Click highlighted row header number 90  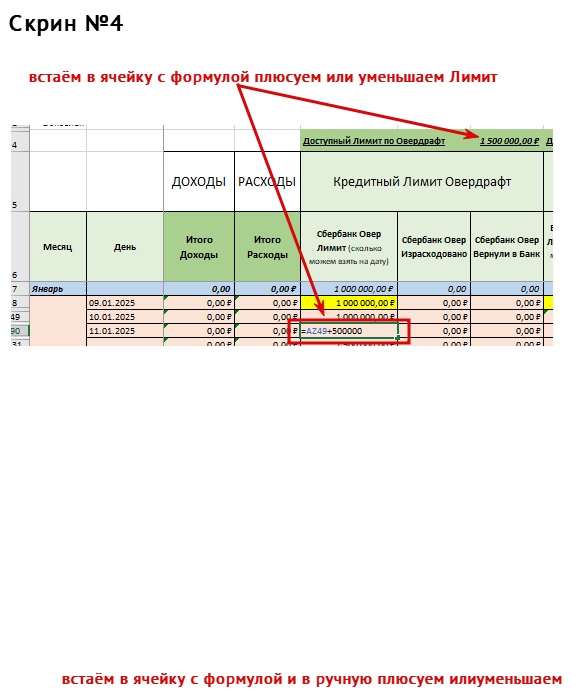pos(20,331)
